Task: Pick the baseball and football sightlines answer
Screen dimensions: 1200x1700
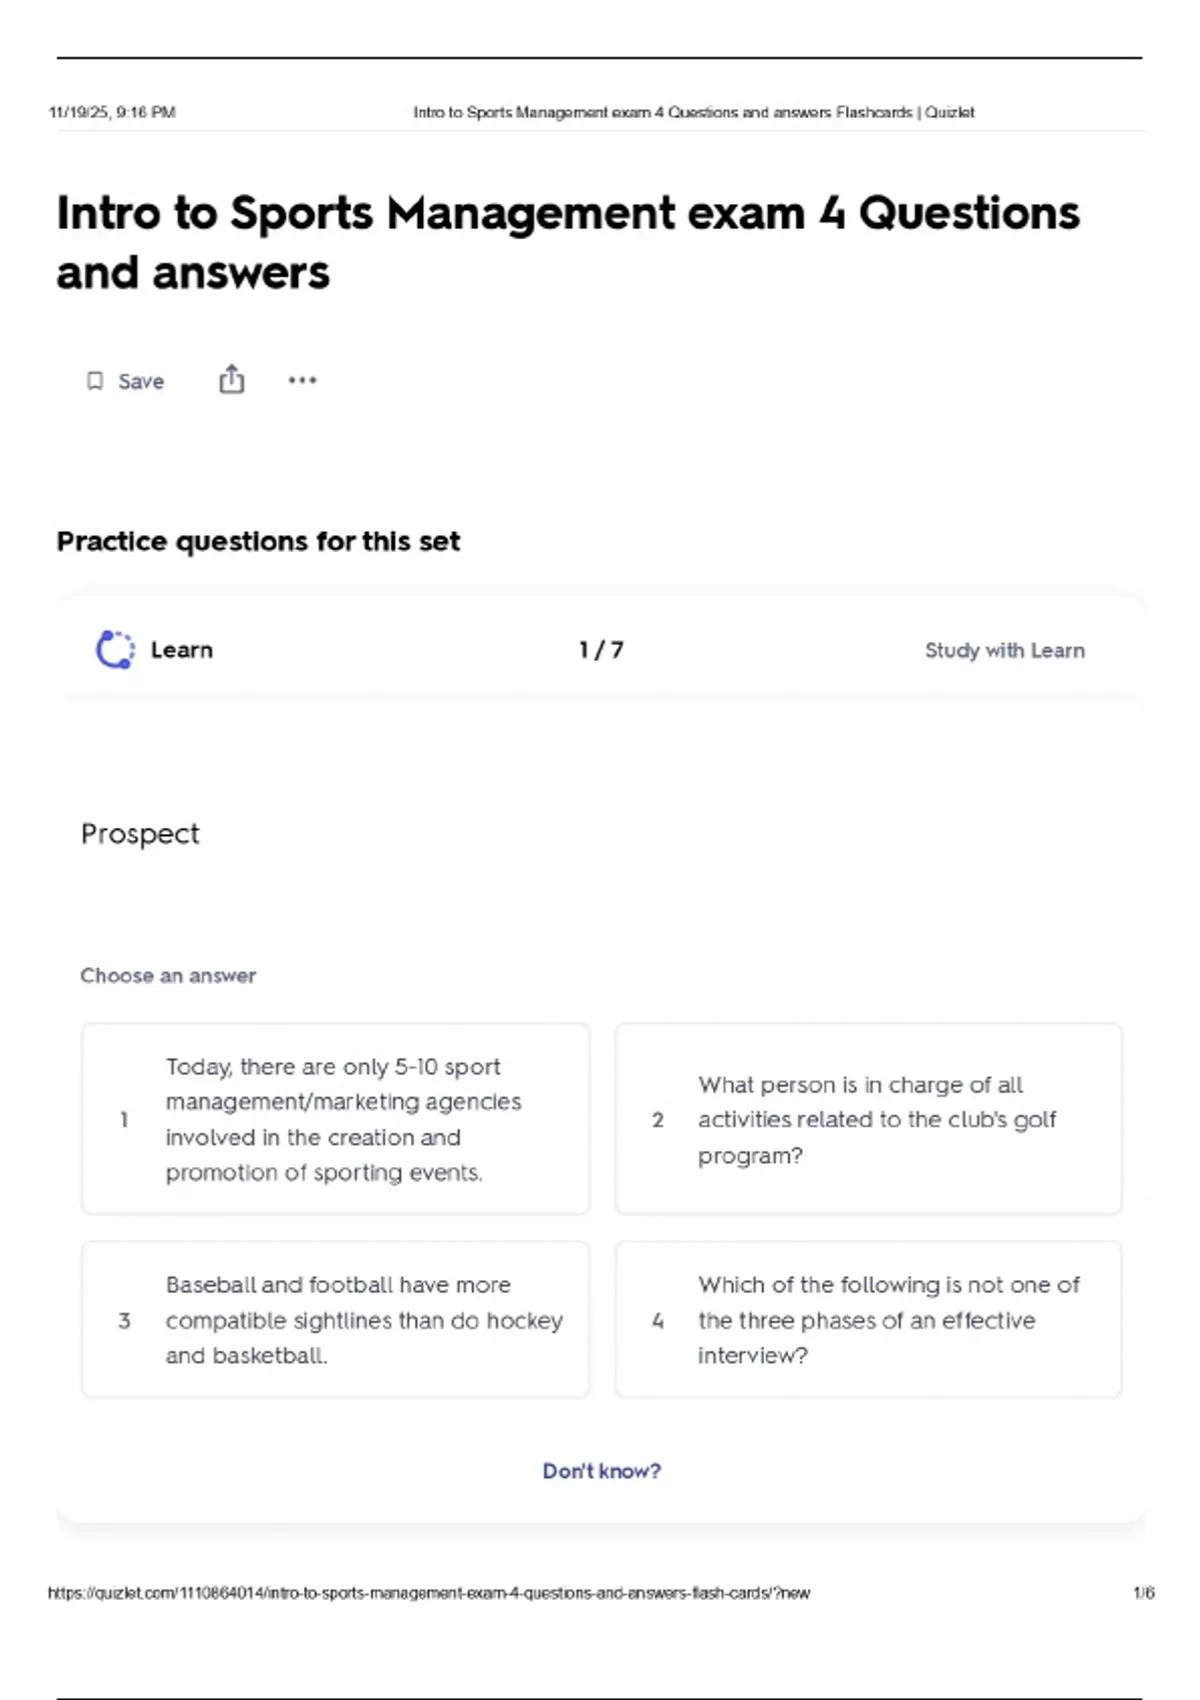Action: (335, 1320)
